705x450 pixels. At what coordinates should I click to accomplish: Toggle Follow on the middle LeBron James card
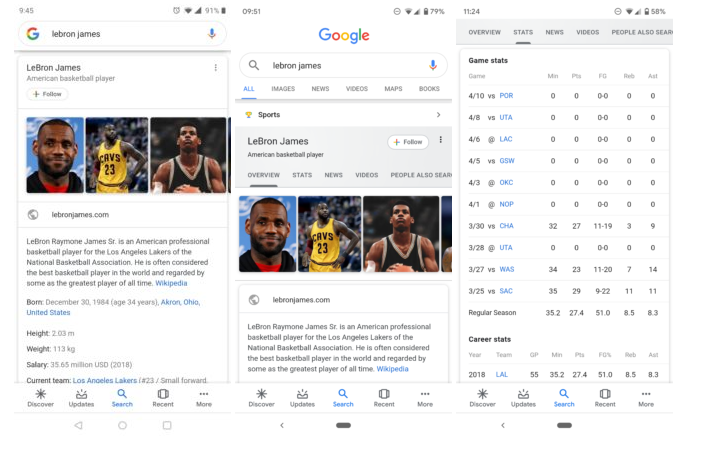[x=408, y=142]
